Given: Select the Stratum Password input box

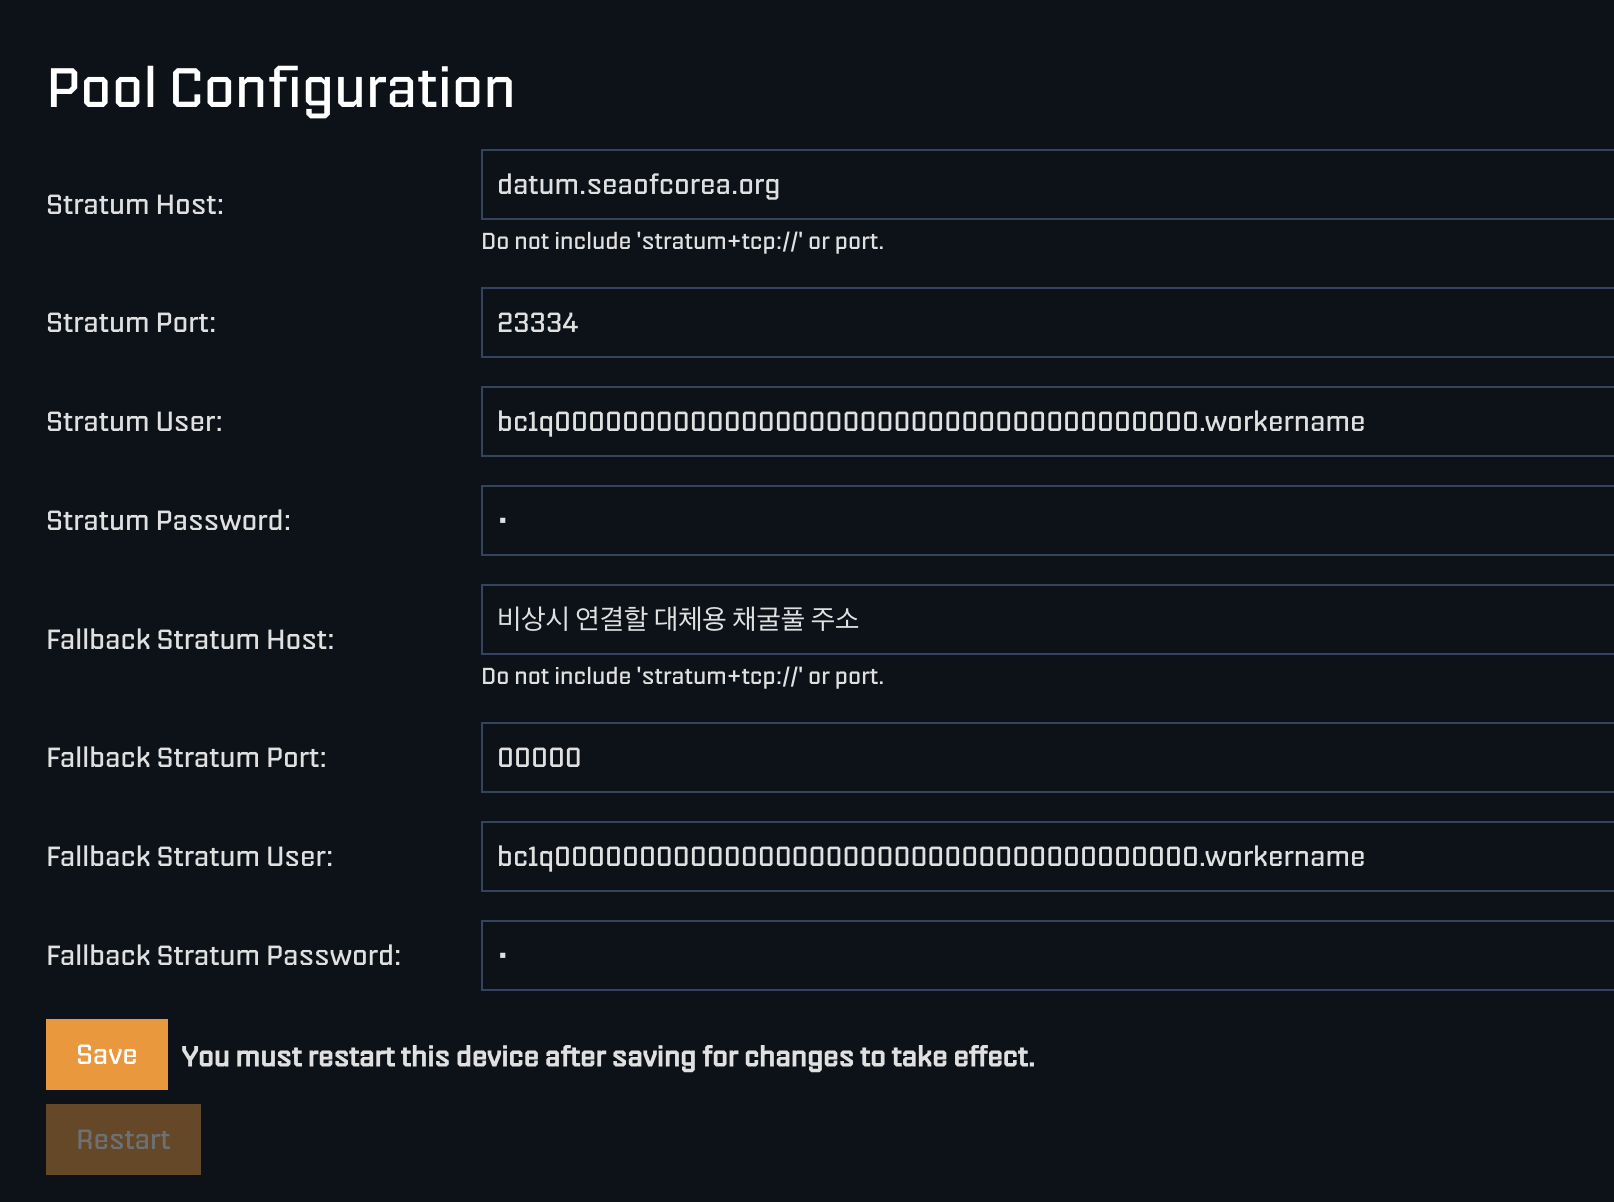Looking at the screenshot, I should 1046,521.
